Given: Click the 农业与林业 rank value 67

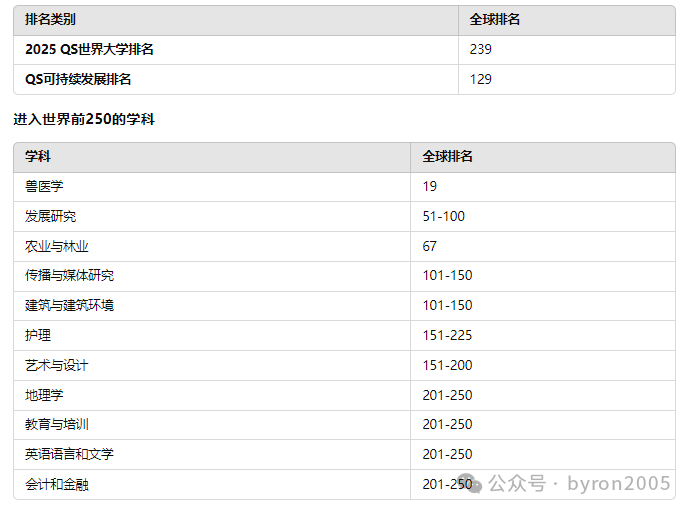Looking at the screenshot, I should (430, 246).
